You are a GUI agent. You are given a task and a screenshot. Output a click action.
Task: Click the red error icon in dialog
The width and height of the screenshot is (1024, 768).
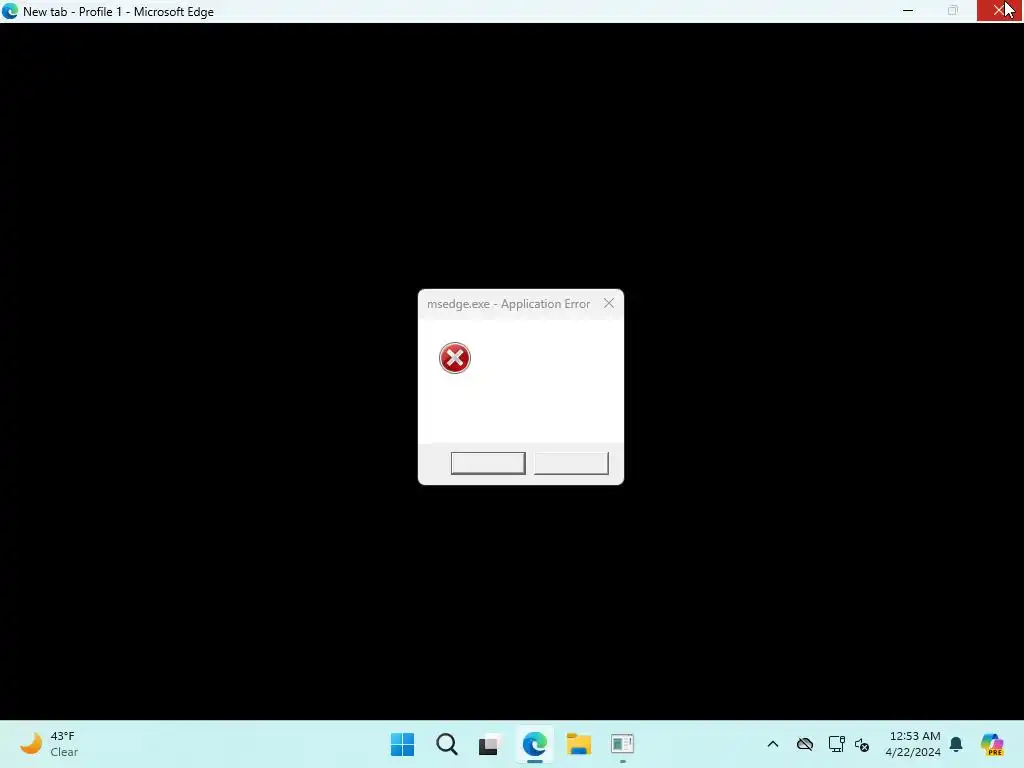[x=455, y=358]
